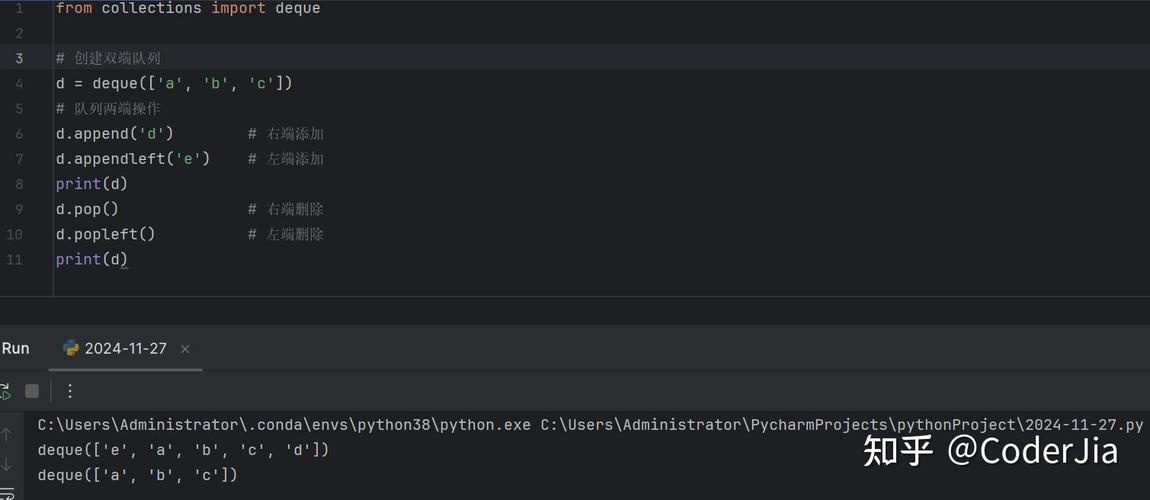The width and height of the screenshot is (1150, 500).
Task: Click the comment '# 右端删除'
Action: tap(285, 209)
